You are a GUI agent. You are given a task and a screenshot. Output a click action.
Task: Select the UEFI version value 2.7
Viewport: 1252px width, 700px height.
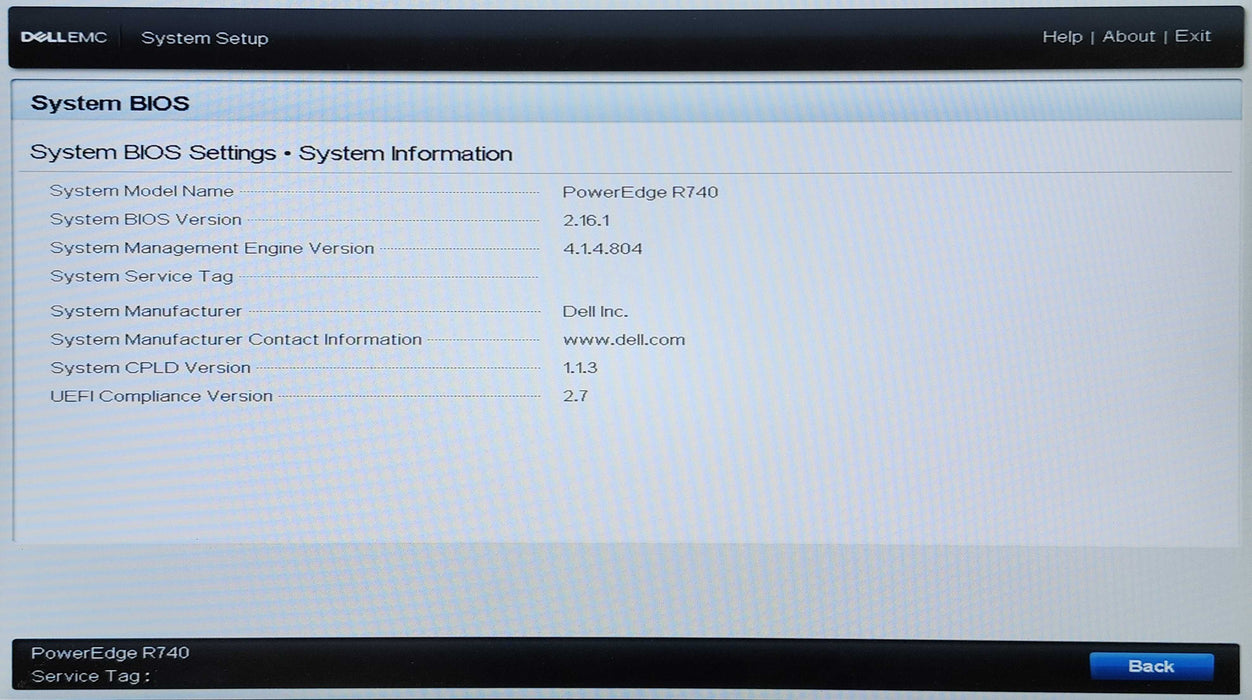(576, 396)
